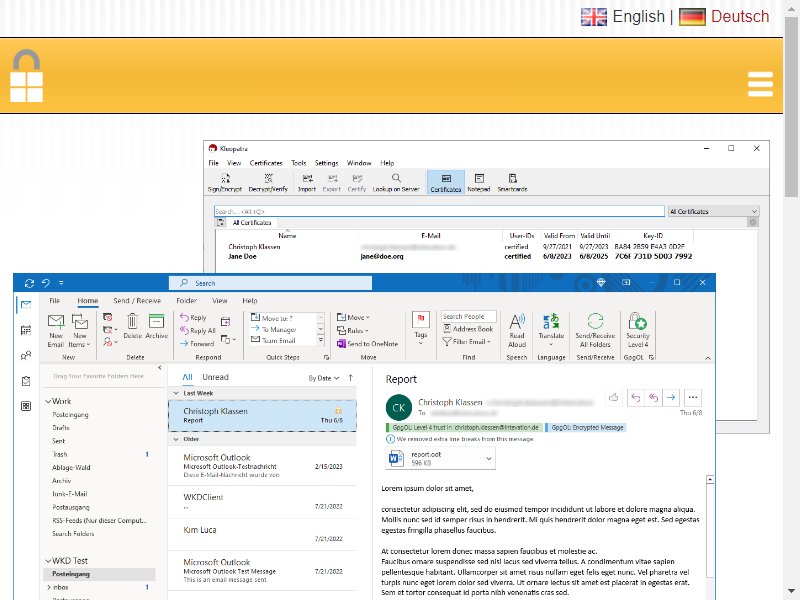
Task: Click the sync icon in Outlook title bar
Action: pos(29,283)
